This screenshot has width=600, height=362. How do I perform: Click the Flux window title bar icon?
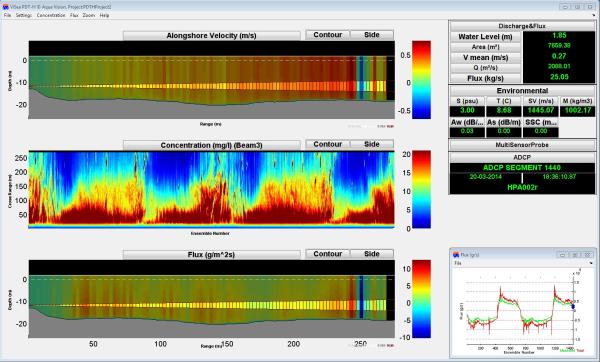pyautogui.click(x=456, y=254)
